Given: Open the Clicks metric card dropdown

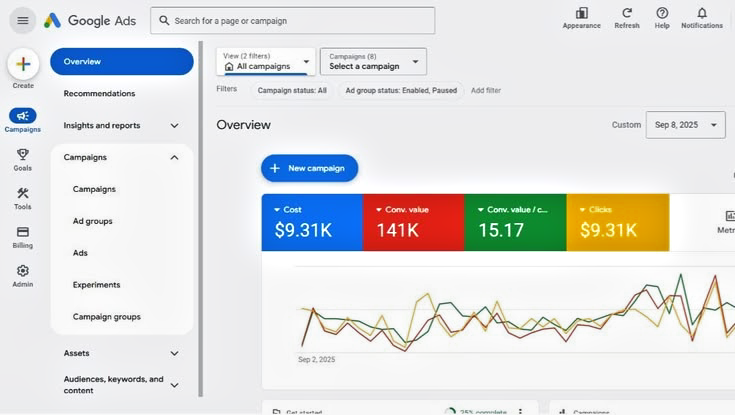Looking at the screenshot, I should [582, 210].
